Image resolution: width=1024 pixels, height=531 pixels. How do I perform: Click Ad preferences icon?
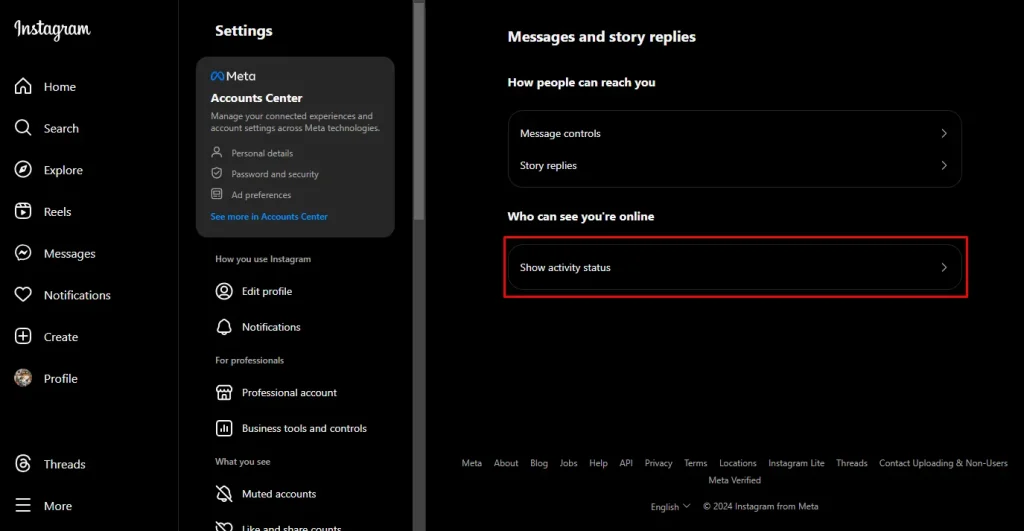pyautogui.click(x=217, y=194)
